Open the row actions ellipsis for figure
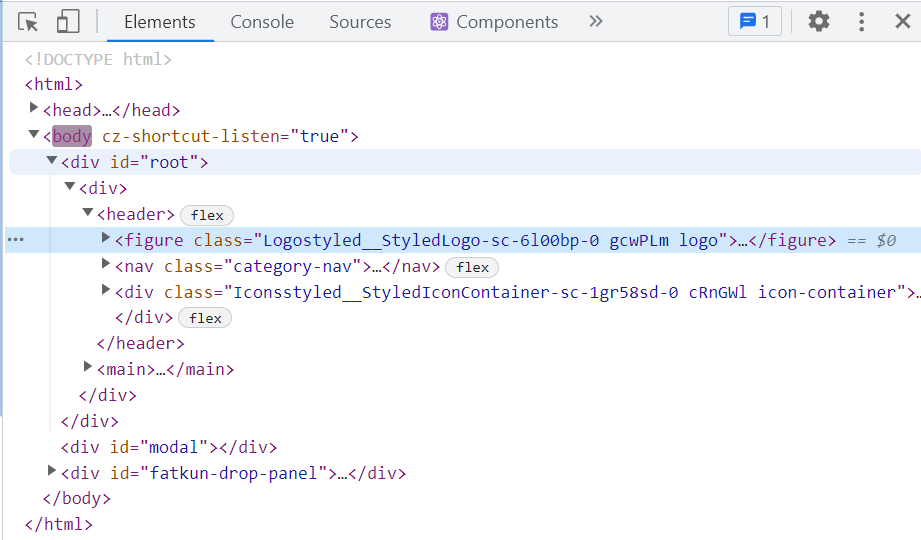This screenshot has height=540, width=921. coord(15,240)
